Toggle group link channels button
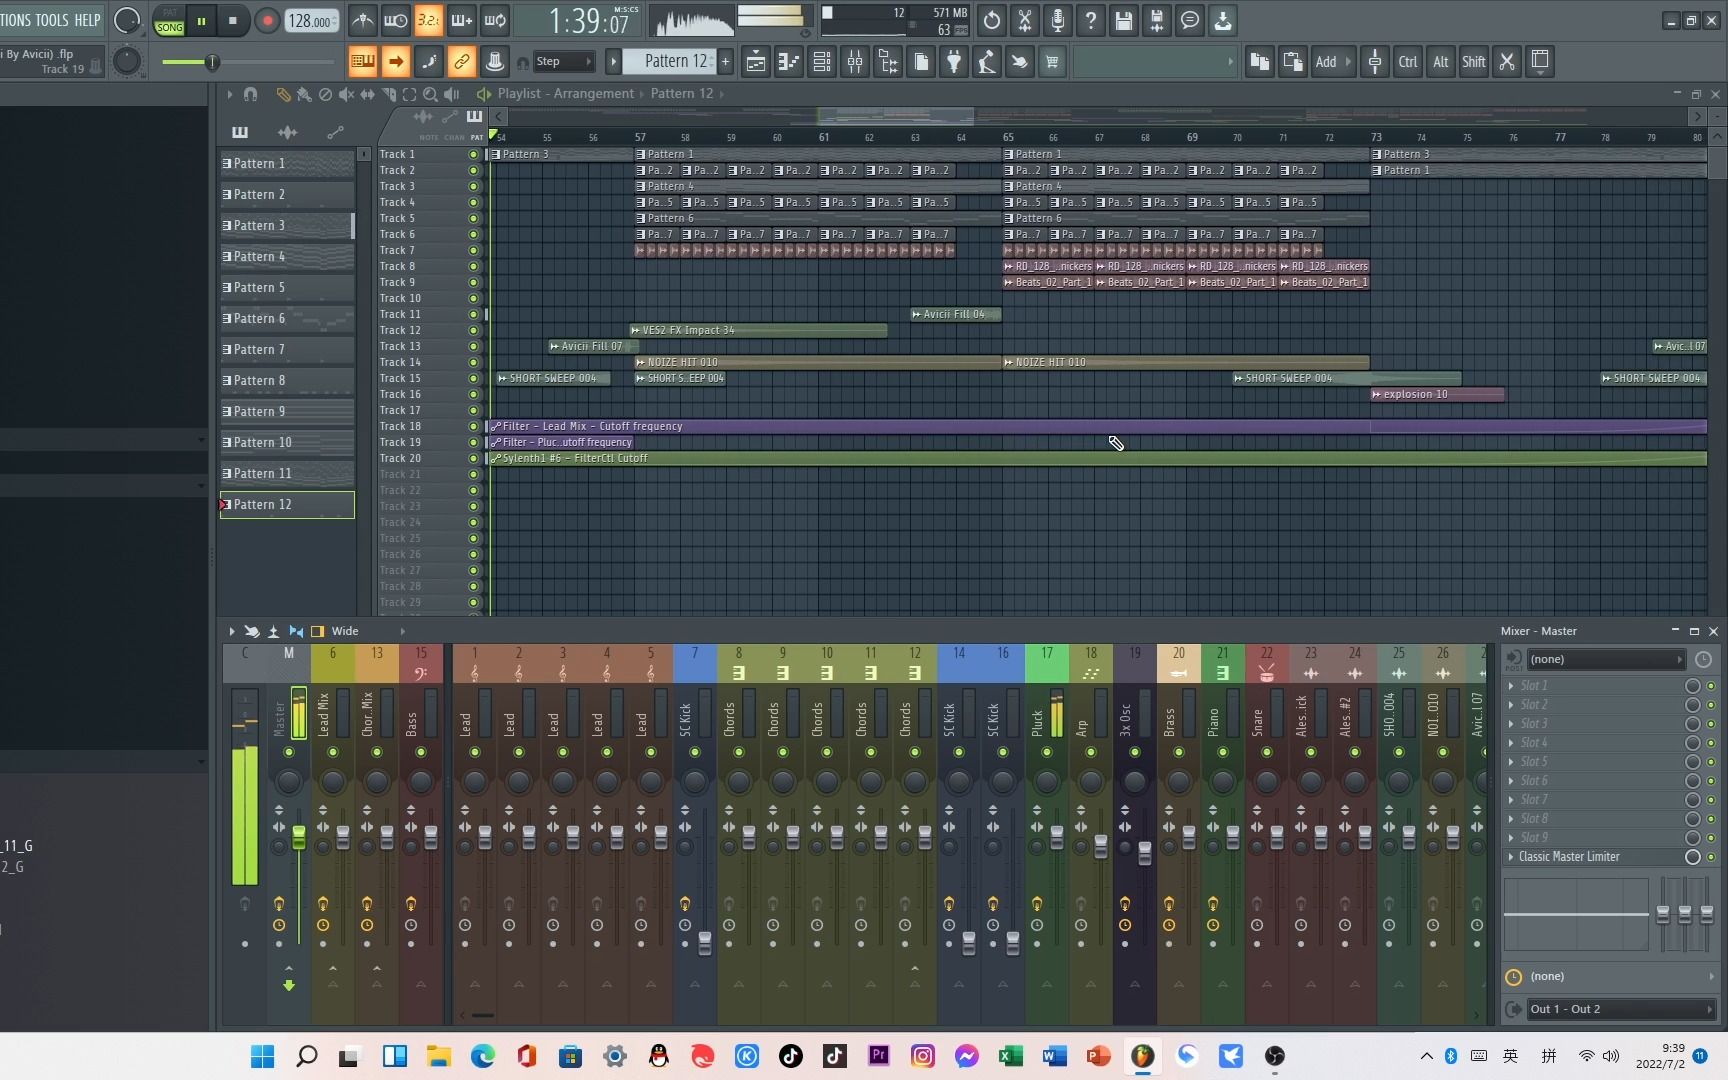 [x=461, y=61]
